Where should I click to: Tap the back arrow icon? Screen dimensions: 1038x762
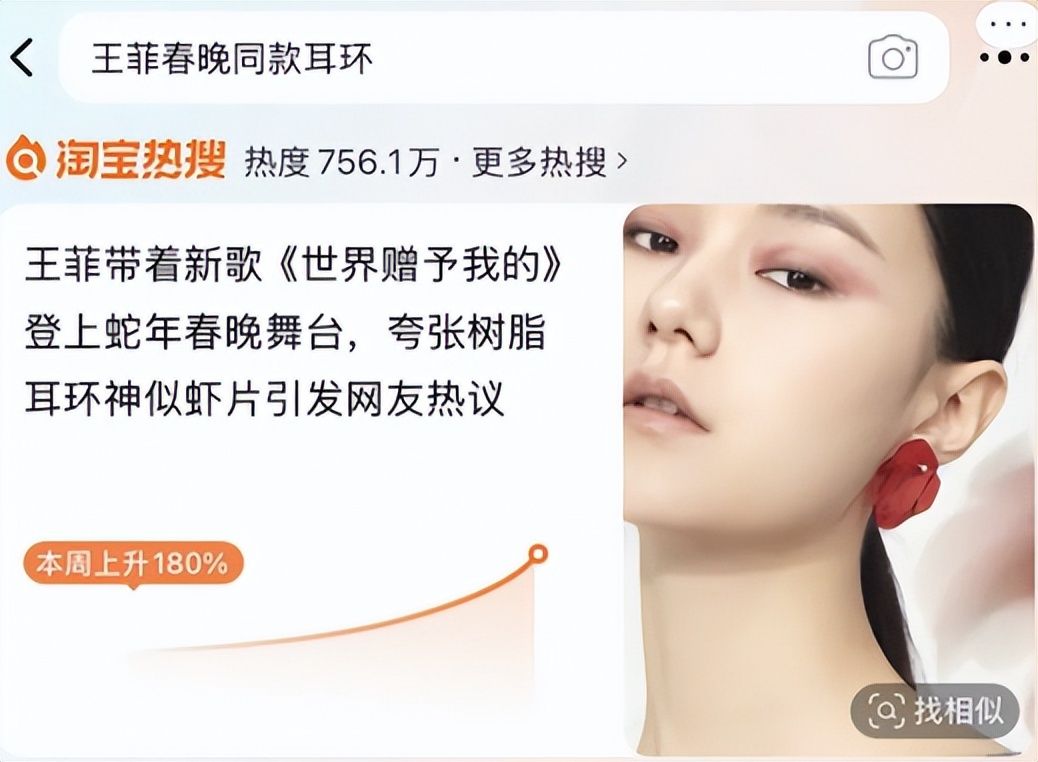(21, 58)
